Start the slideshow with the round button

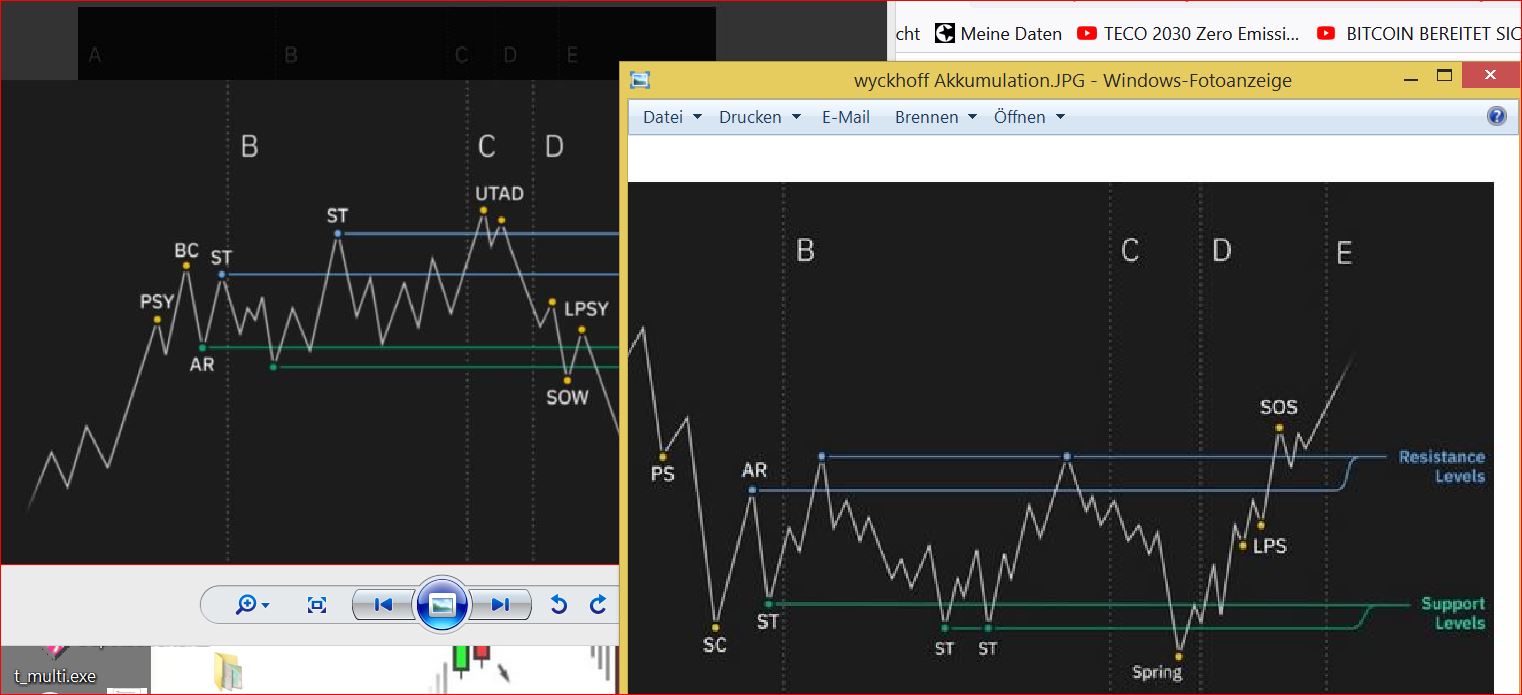coord(442,604)
